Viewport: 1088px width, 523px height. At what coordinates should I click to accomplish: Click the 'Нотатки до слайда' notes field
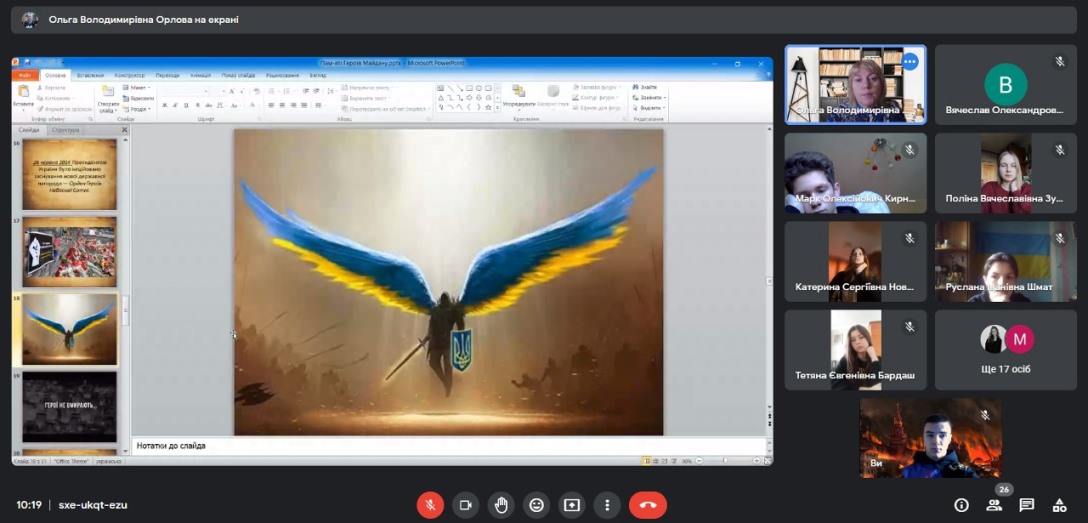point(450,445)
